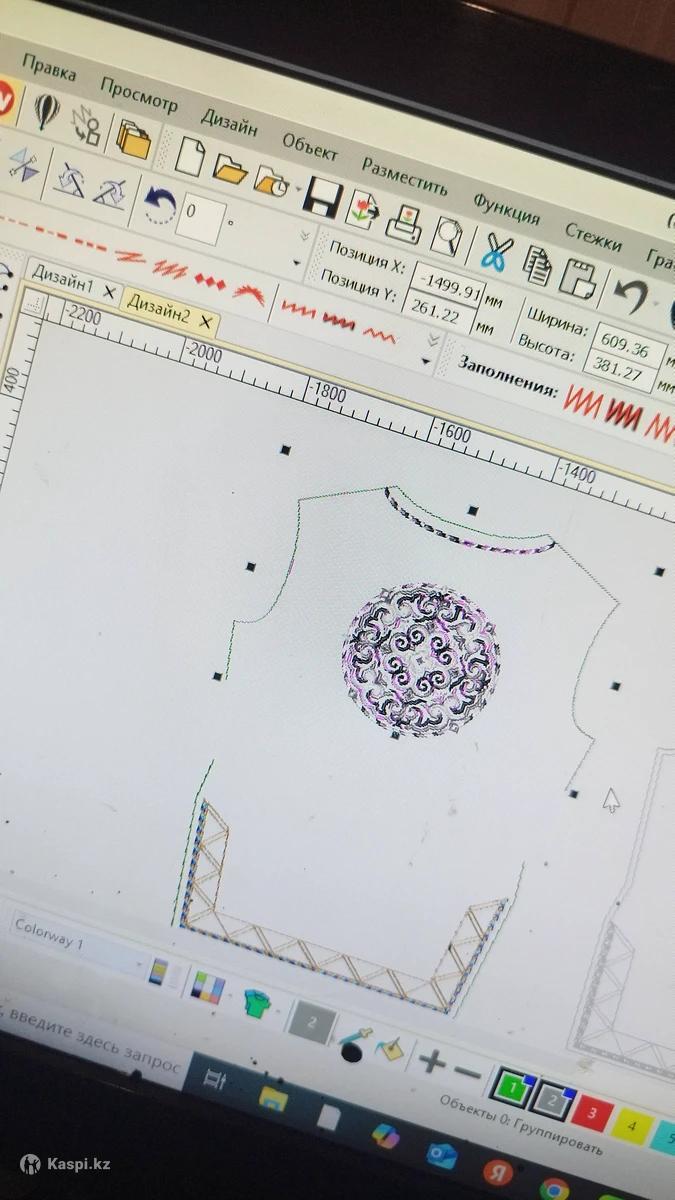Click the color palette grid icon
This screenshot has height=1200, width=675.
click(207, 988)
